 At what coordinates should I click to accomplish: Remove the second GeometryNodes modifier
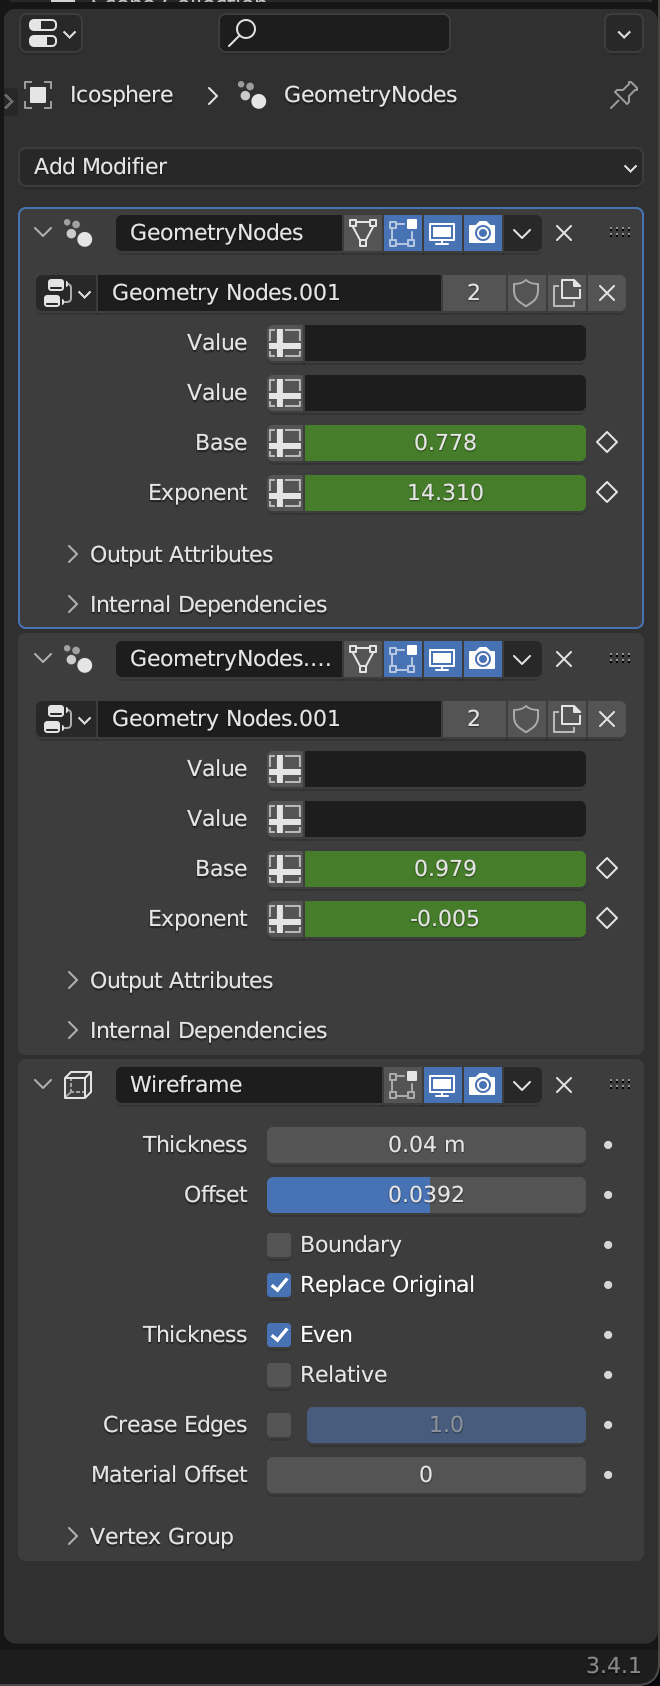click(564, 659)
